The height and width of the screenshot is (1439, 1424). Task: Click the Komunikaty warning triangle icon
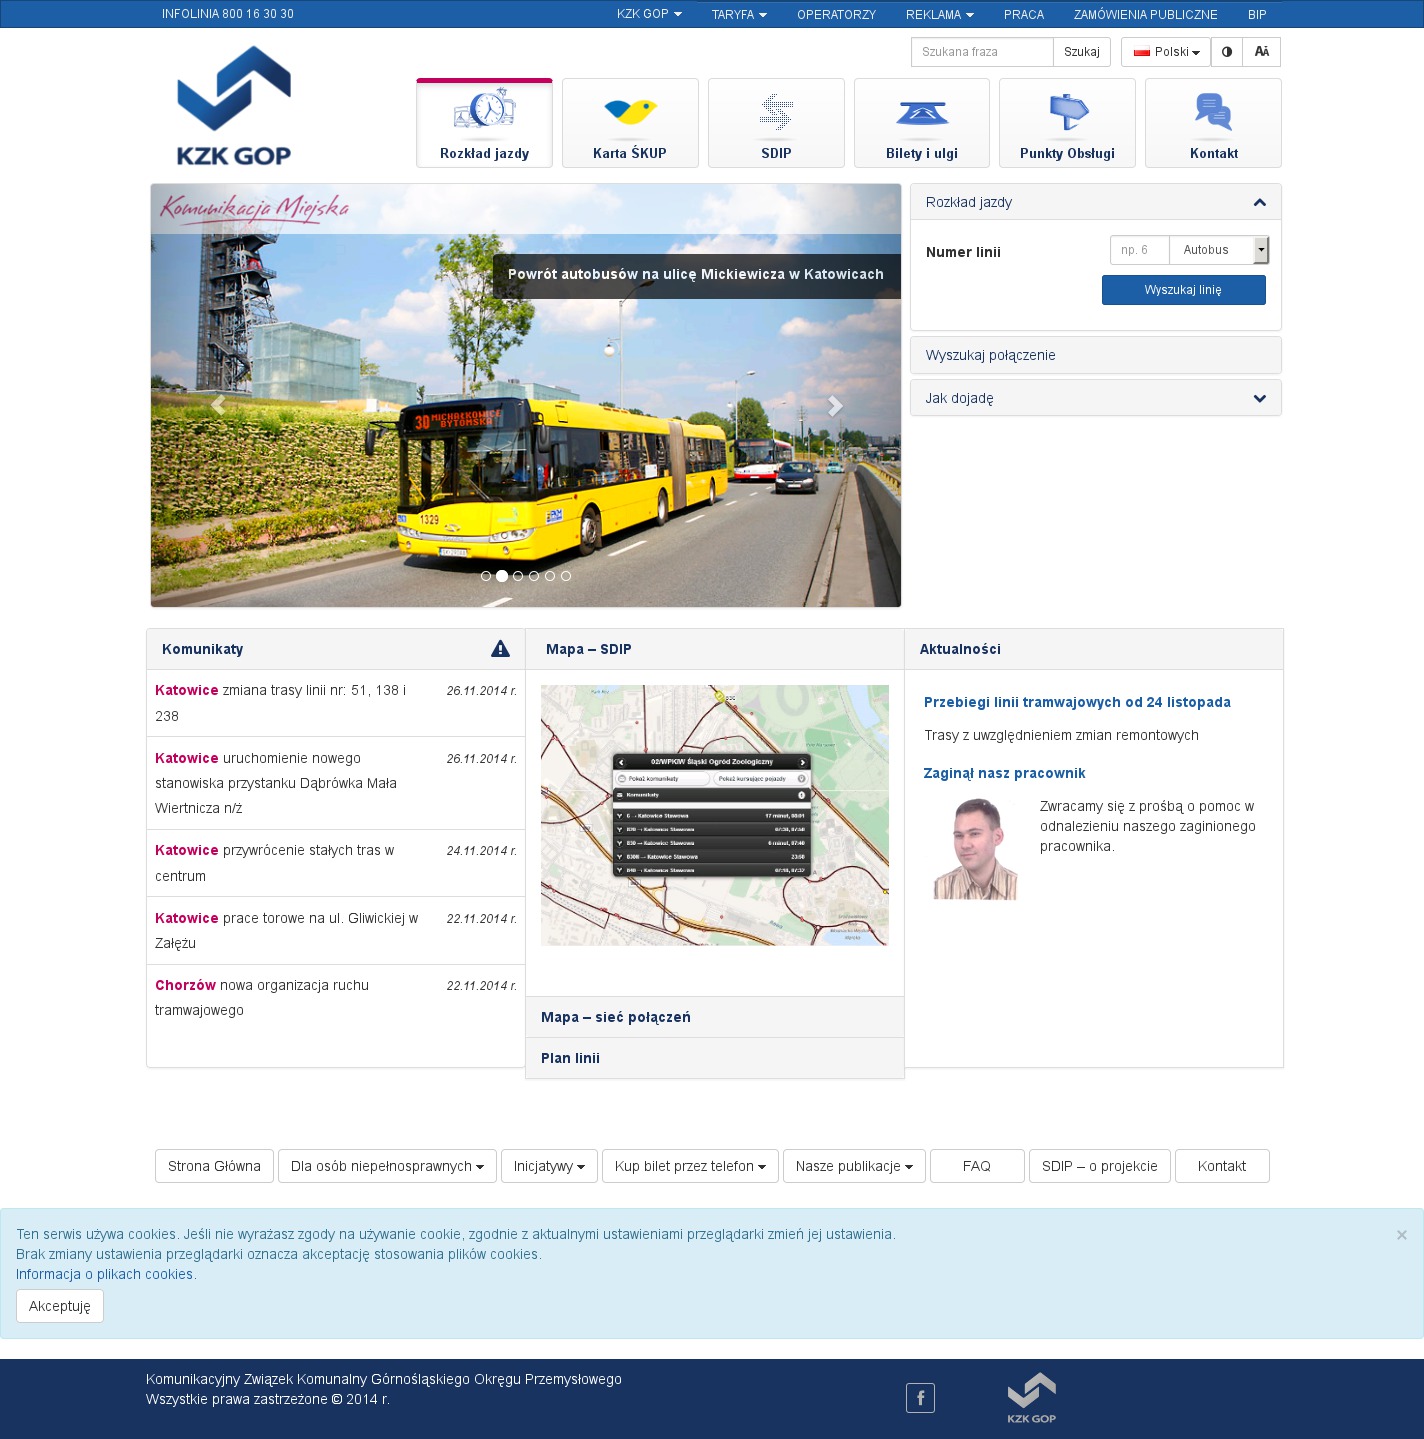(500, 649)
